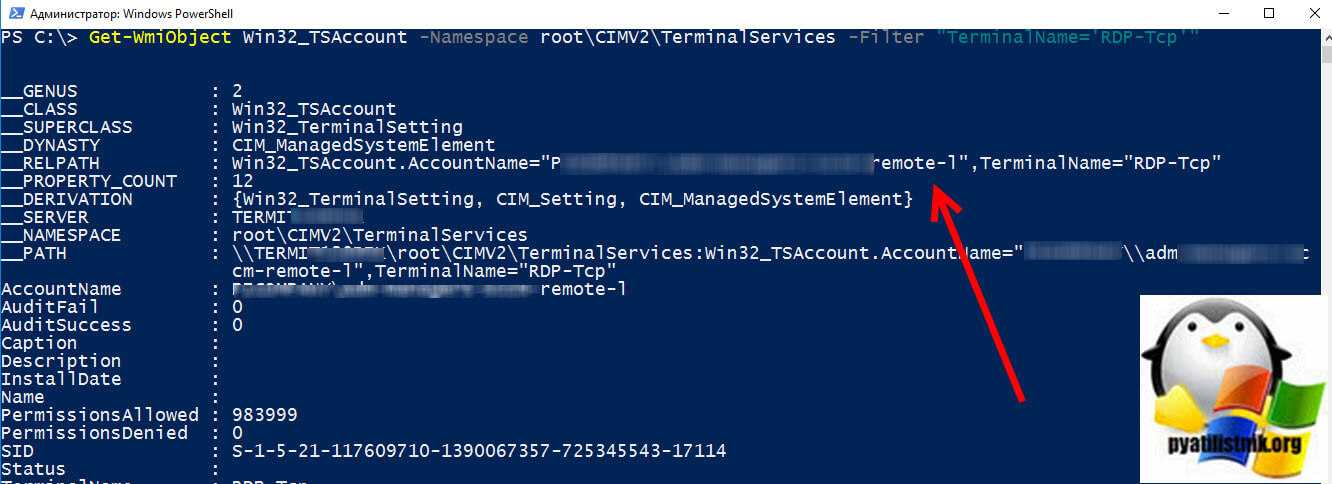
Task: Click the PermissionsAllowed value 983999
Action: click(x=264, y=415)
